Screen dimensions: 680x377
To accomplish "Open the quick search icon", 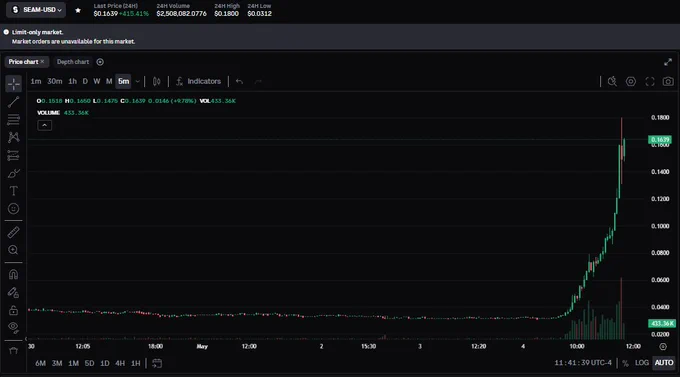I will [x=612, y=81].
